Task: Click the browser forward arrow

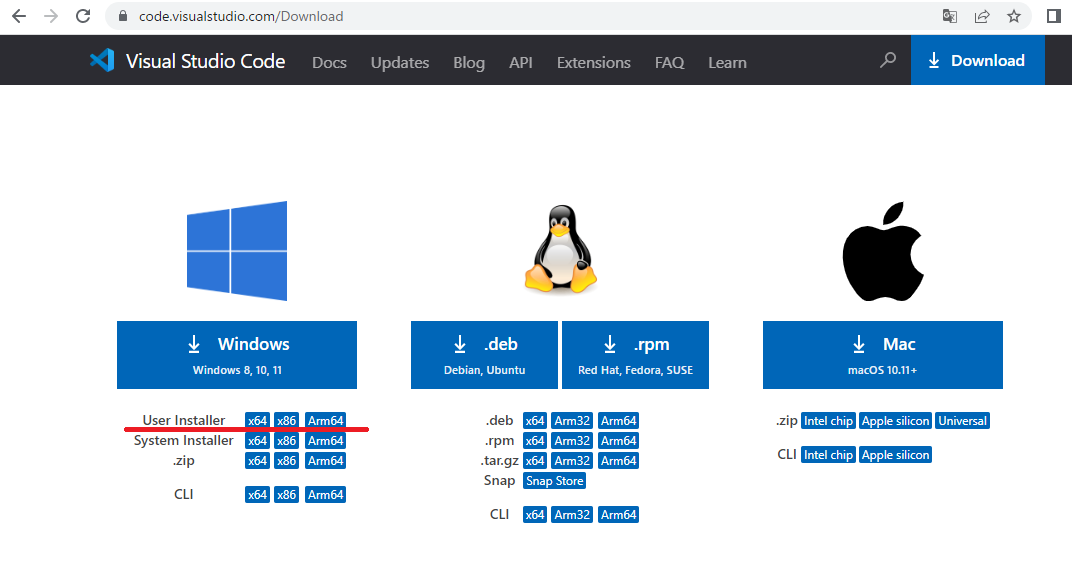Action: [x=51, y=16]
